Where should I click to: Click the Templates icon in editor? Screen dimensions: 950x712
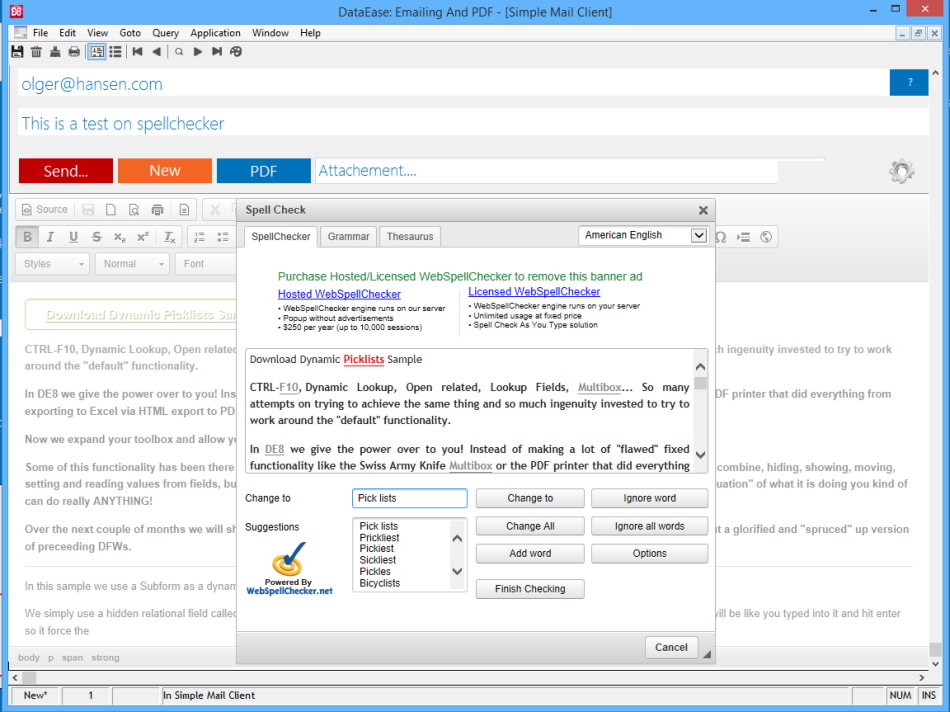click(184, 210)
